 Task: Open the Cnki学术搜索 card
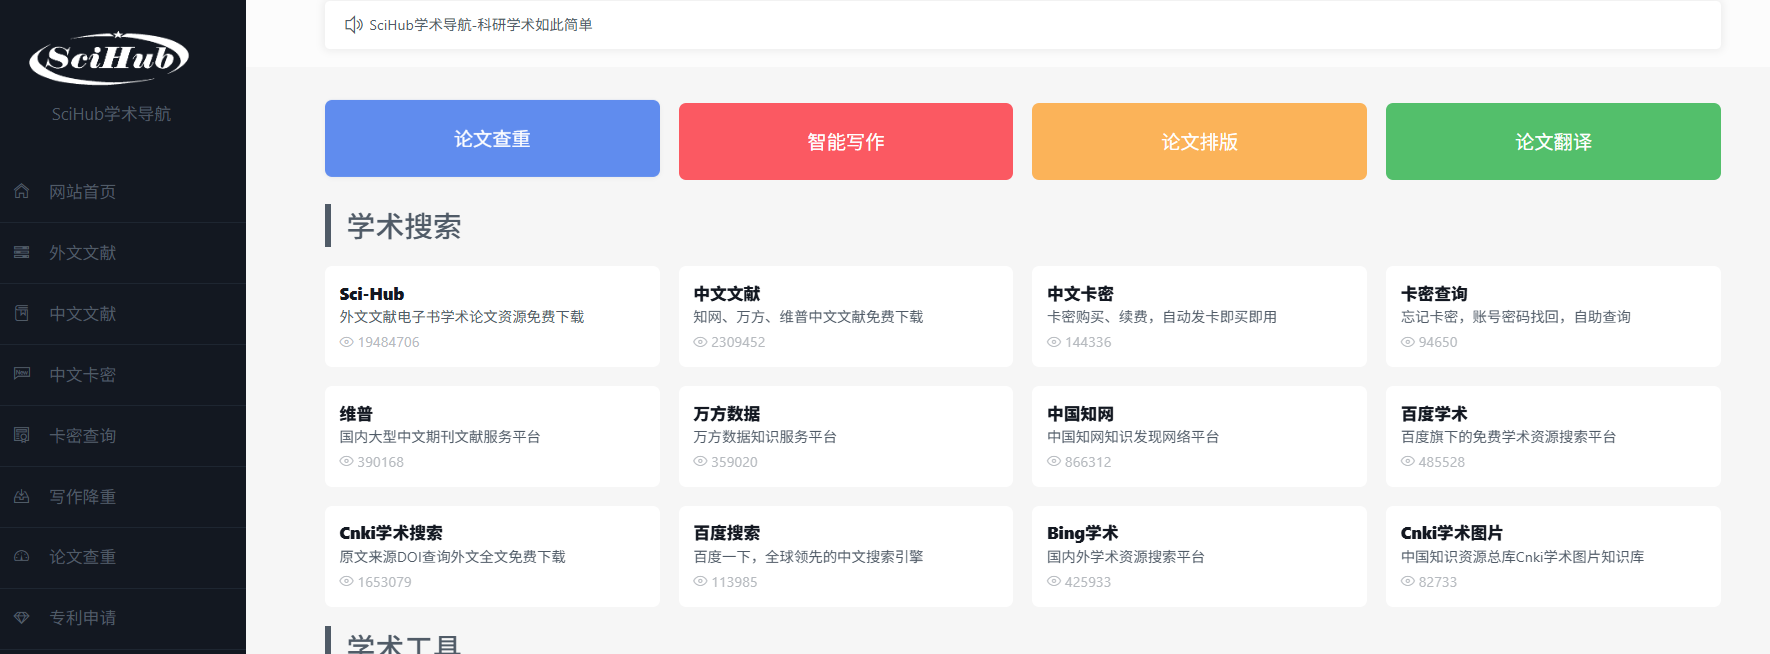coord(492,556)
